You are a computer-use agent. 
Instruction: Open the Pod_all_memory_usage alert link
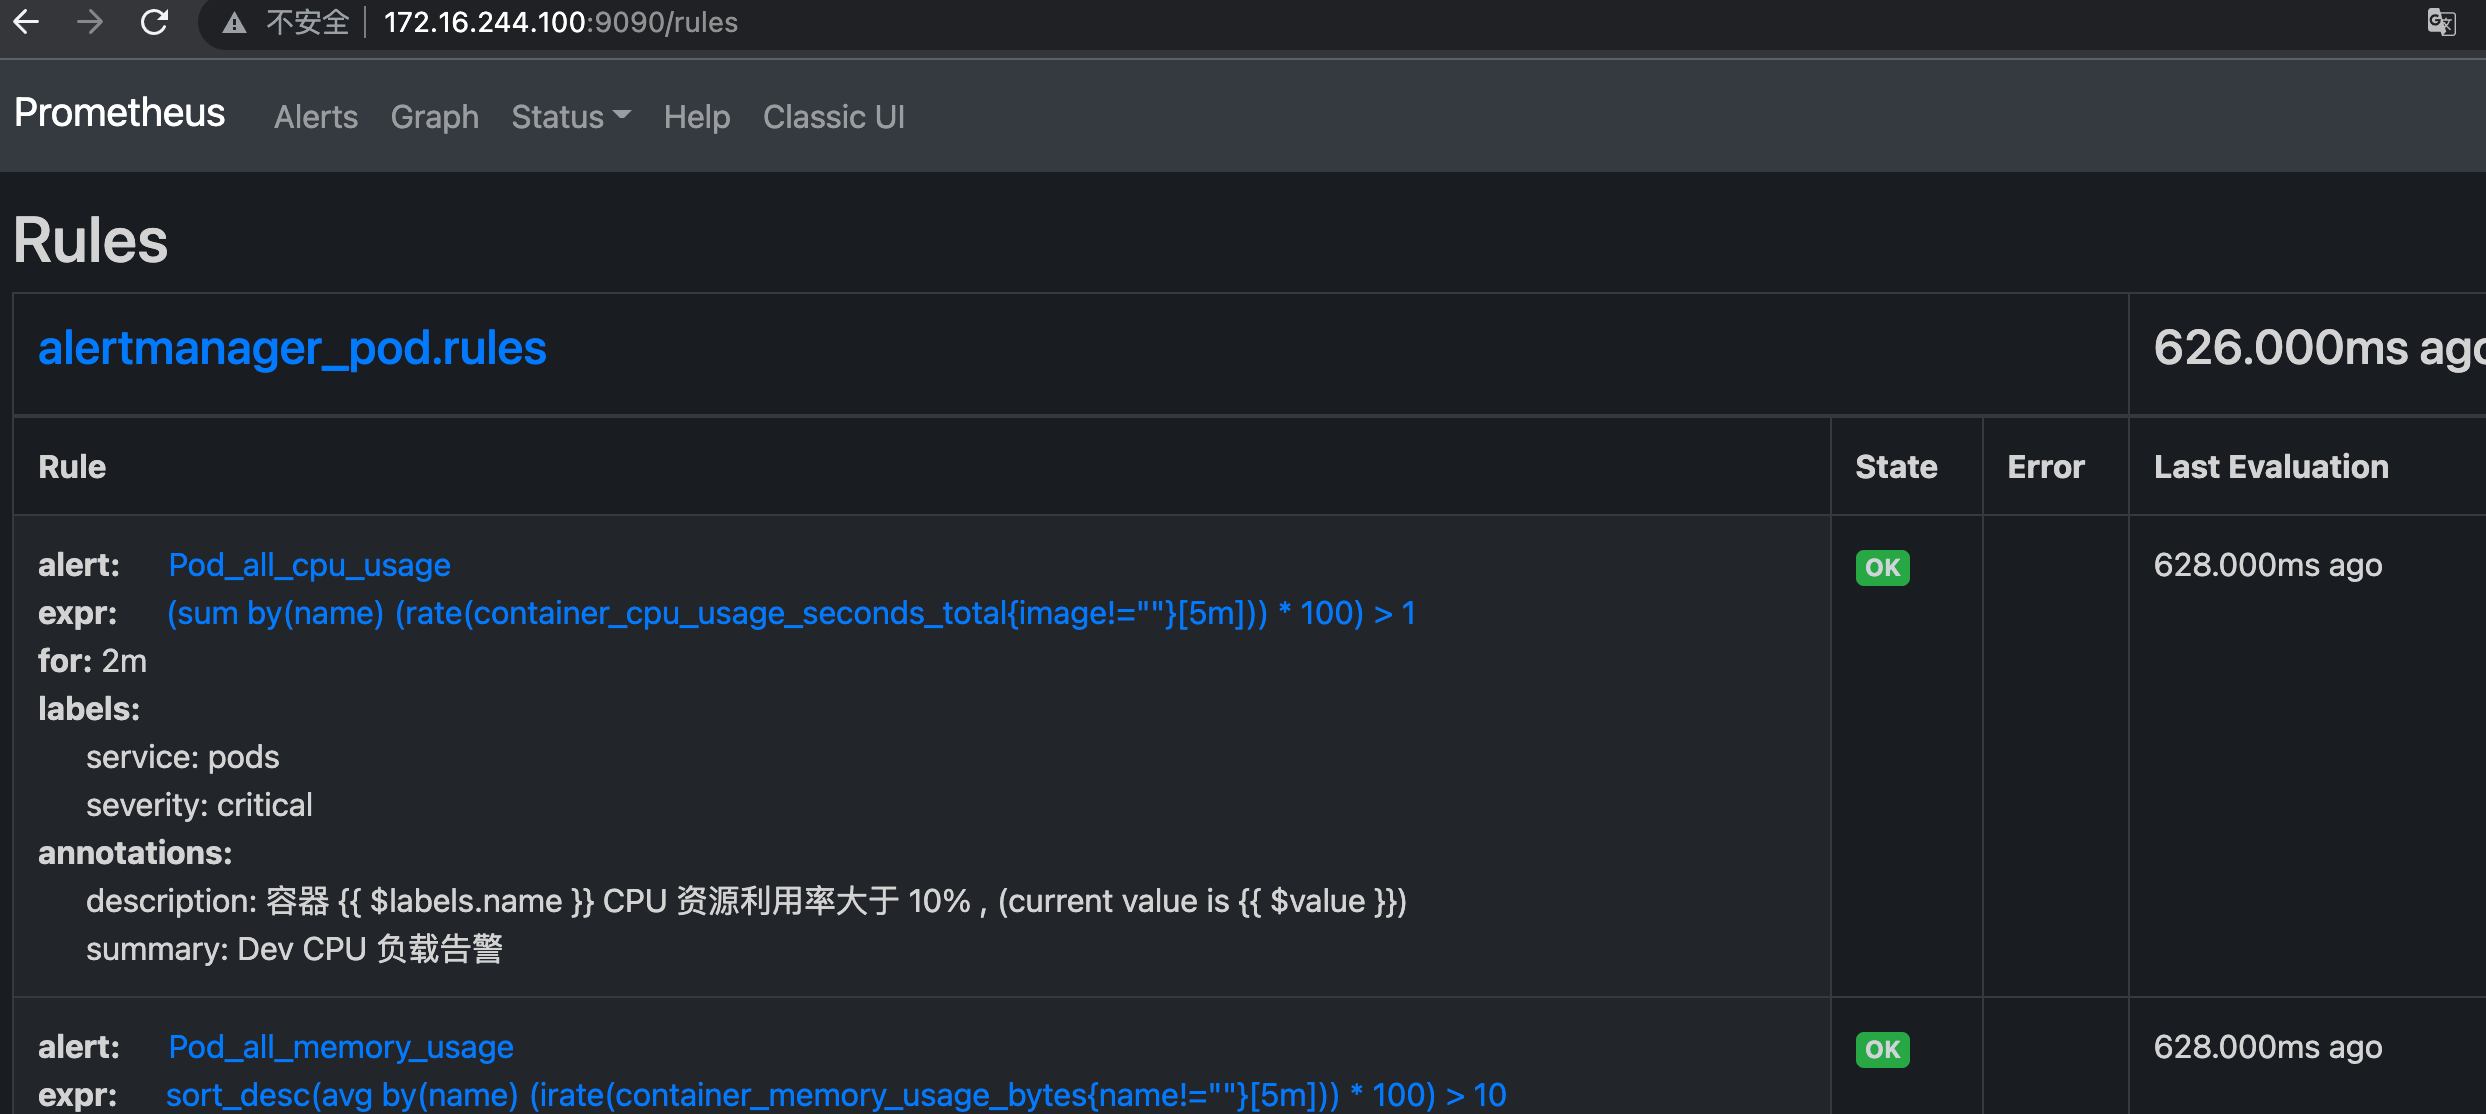pyautogui.click(x=341, y=1047)
